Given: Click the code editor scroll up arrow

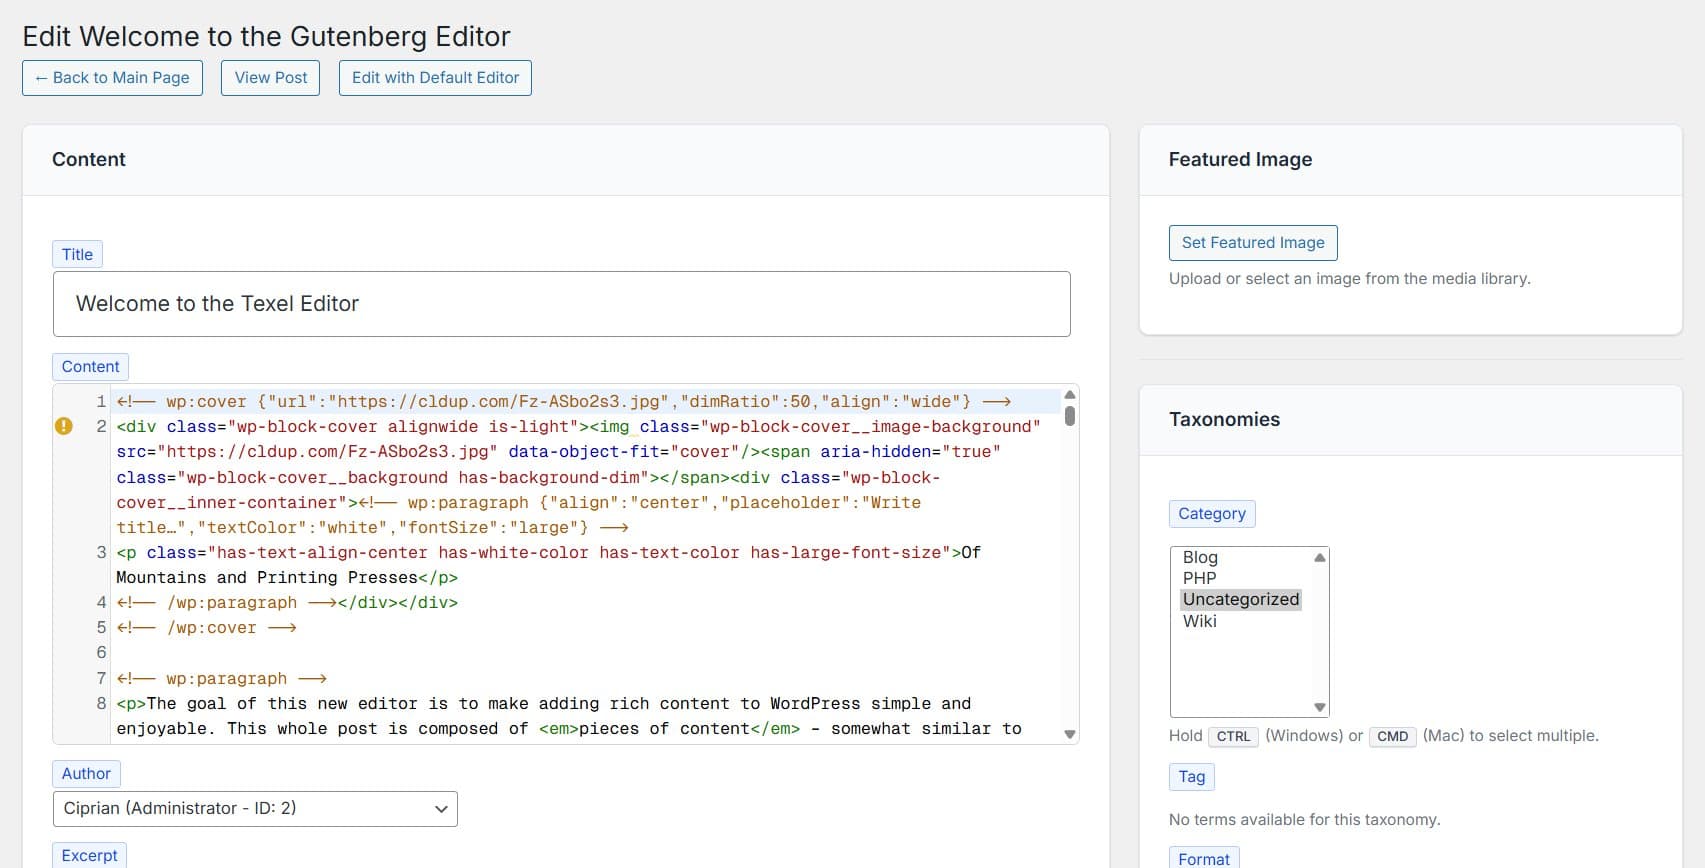Looking at the screenshot, I should pos(1069,395).
